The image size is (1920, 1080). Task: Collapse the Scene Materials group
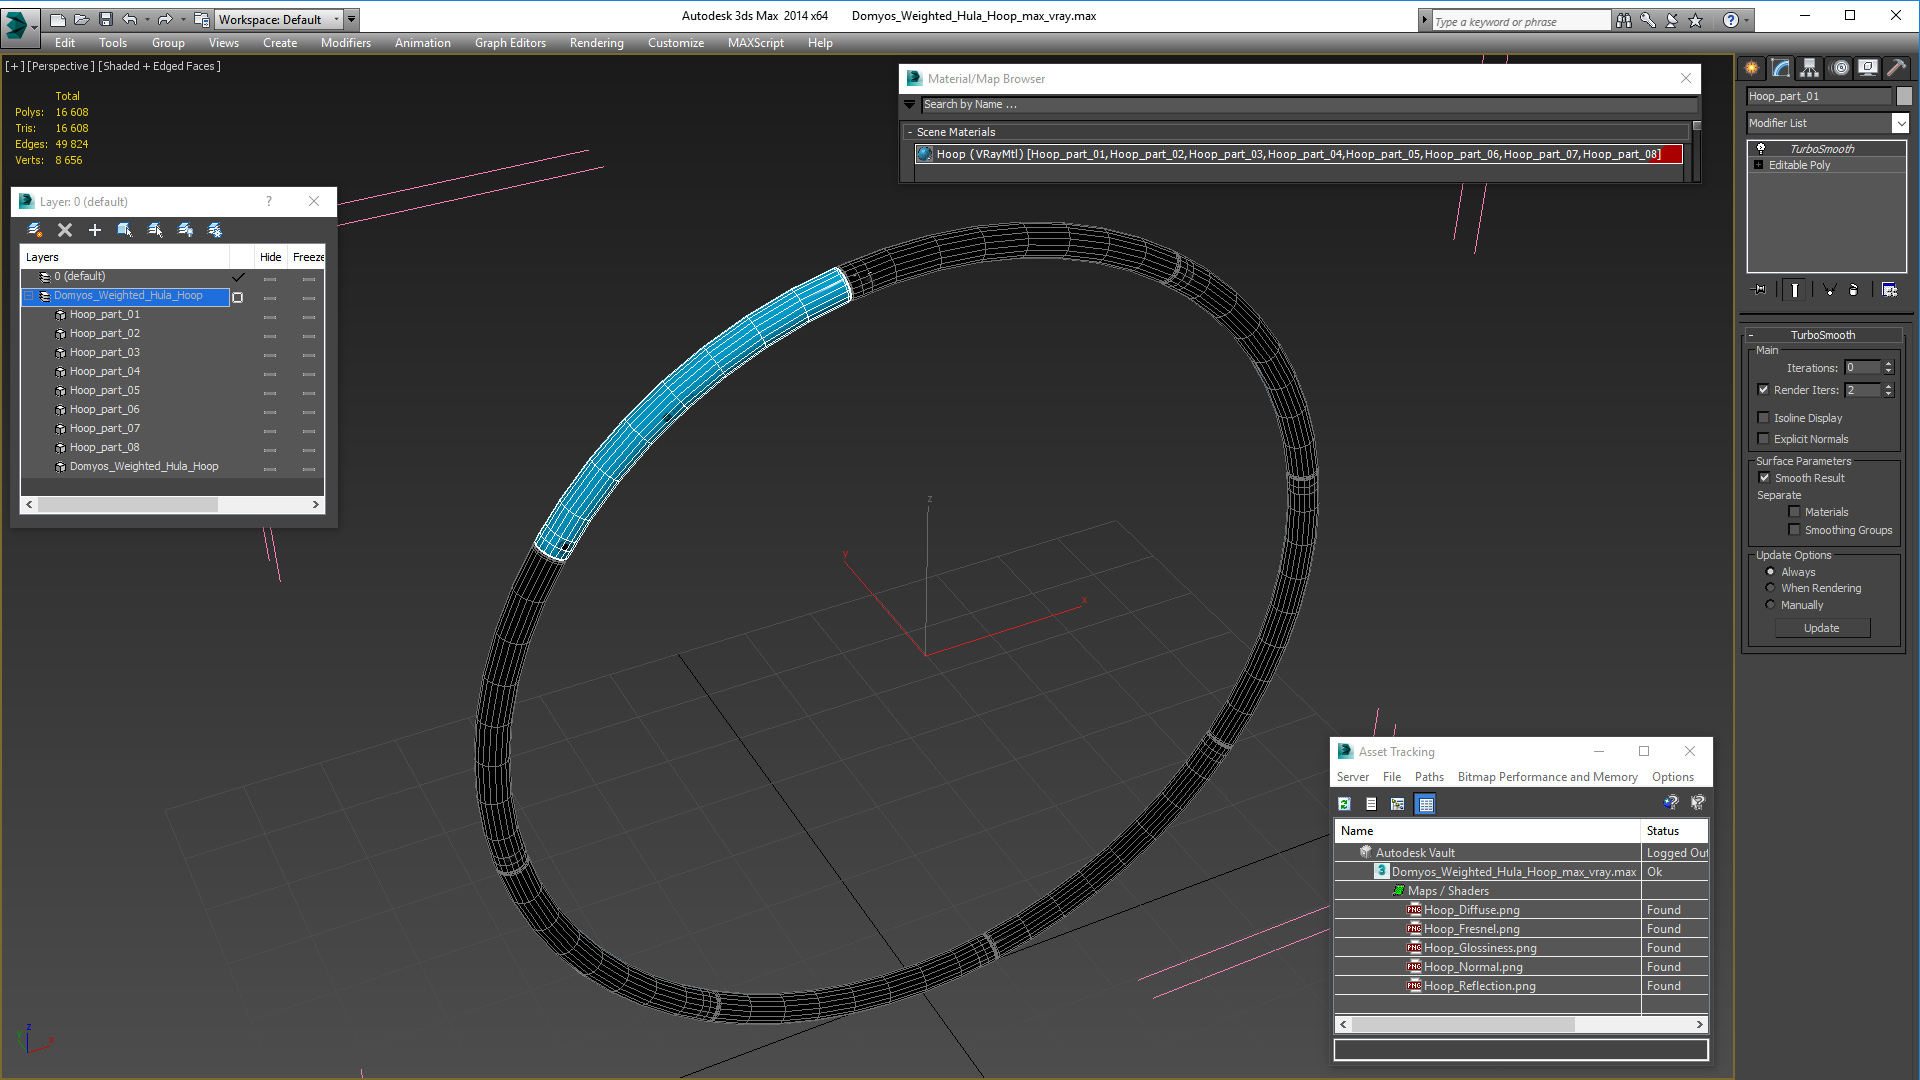[909, 132]
